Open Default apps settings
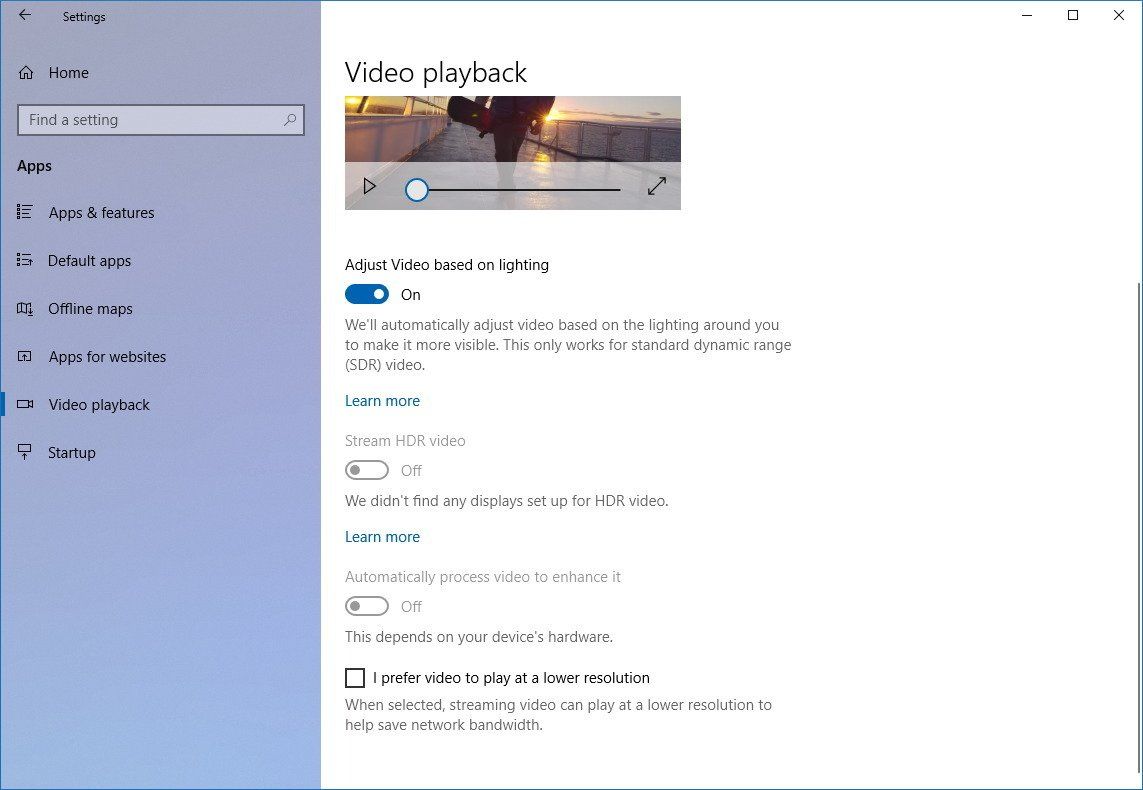The width and height of the screenshot is (1143, 790). point(89,260)
